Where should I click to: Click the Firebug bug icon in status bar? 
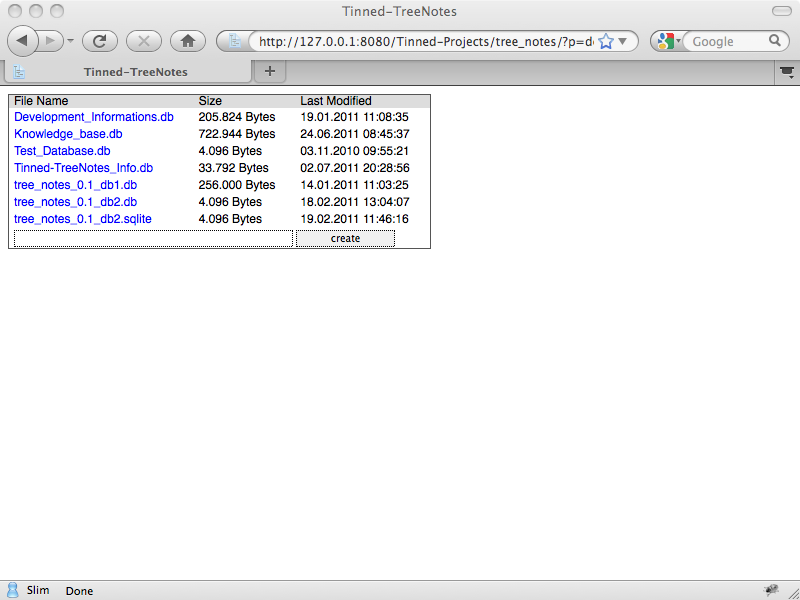tap(771, 590)
